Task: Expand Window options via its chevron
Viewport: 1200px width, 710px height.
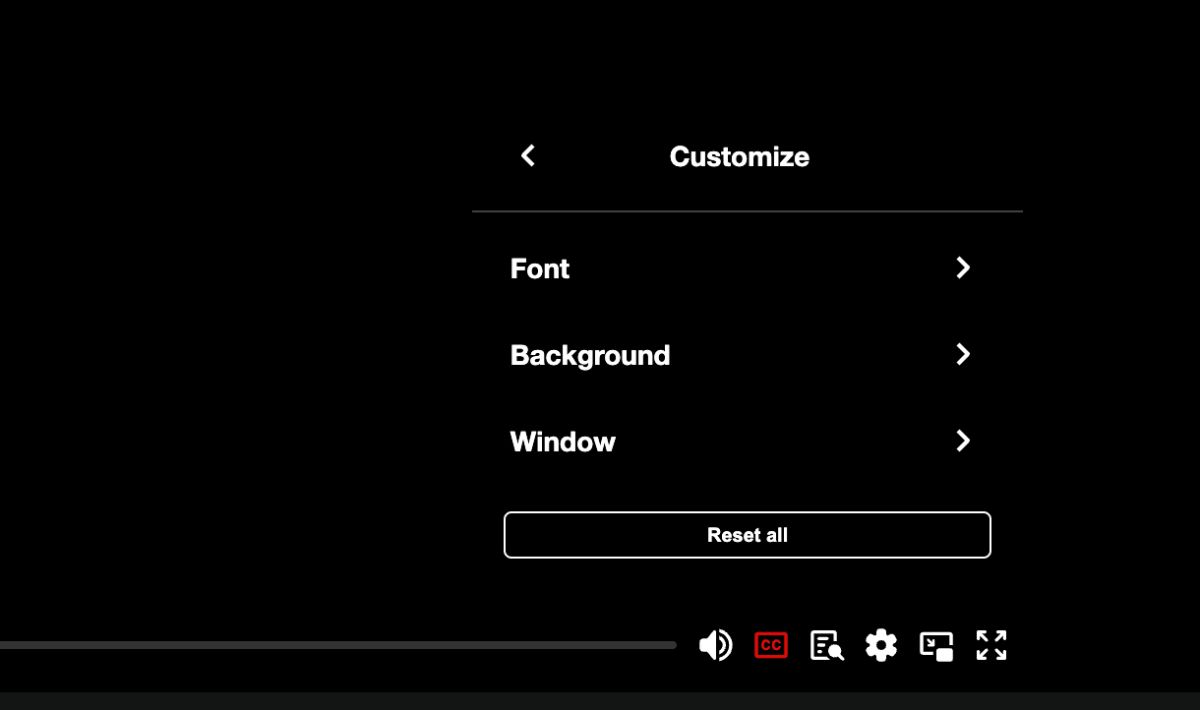Action: [962, 441]
